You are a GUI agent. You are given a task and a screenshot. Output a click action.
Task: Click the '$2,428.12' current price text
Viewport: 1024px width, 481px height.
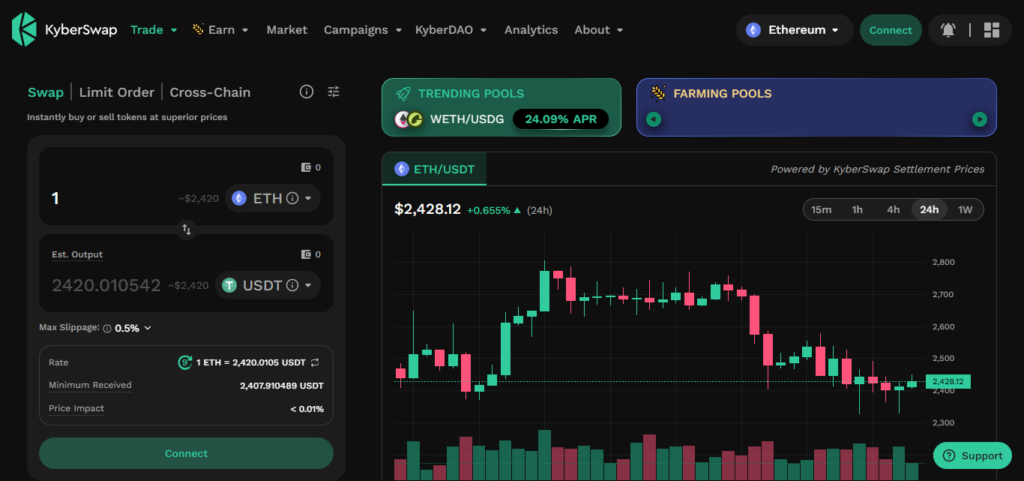pyautogui.click(x=428, y=209)
